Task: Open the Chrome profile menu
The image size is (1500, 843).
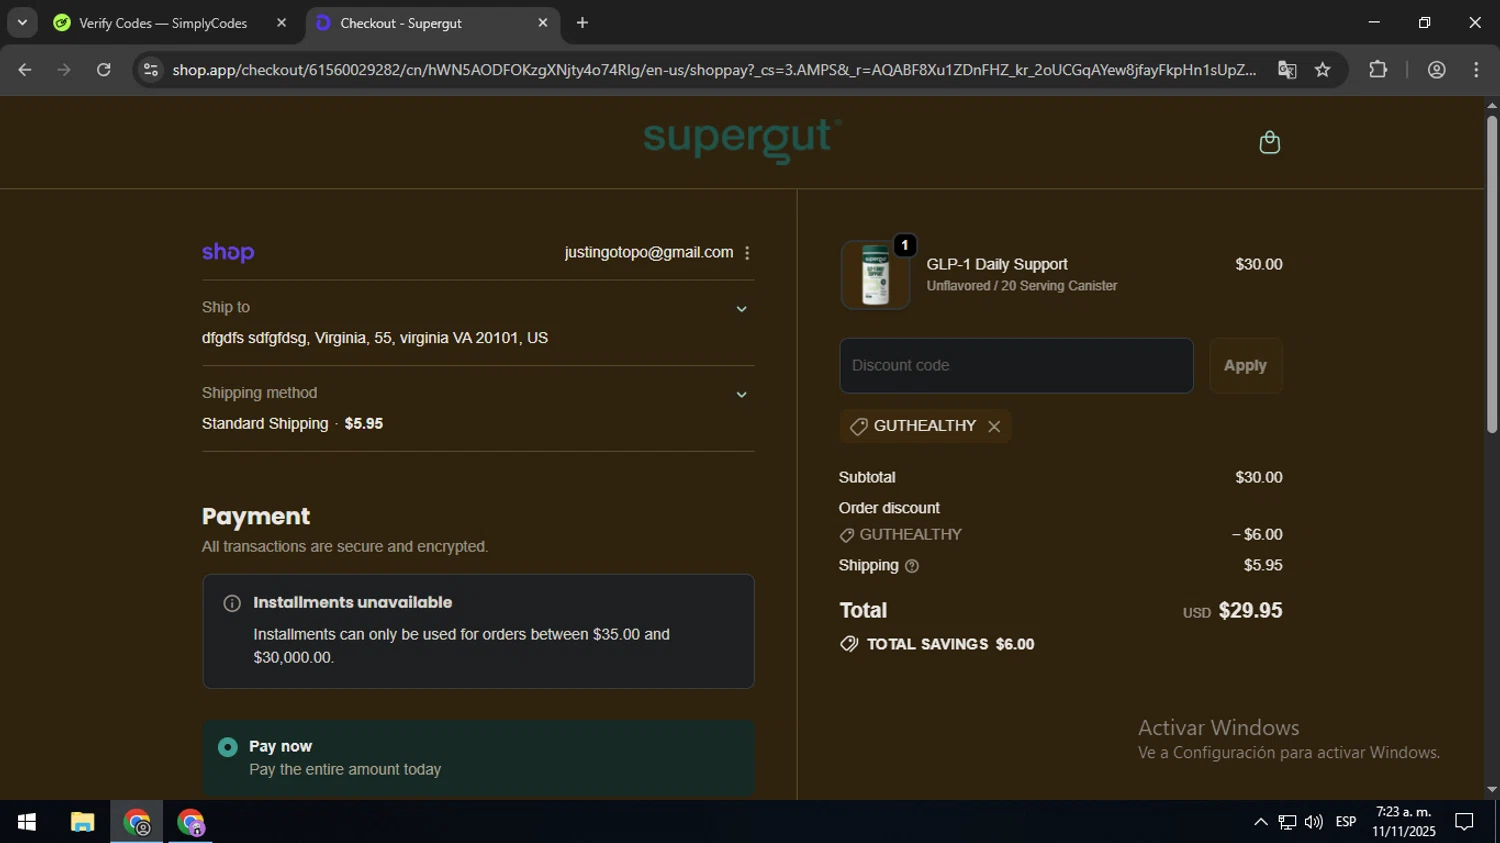Action: [1437, 70]
